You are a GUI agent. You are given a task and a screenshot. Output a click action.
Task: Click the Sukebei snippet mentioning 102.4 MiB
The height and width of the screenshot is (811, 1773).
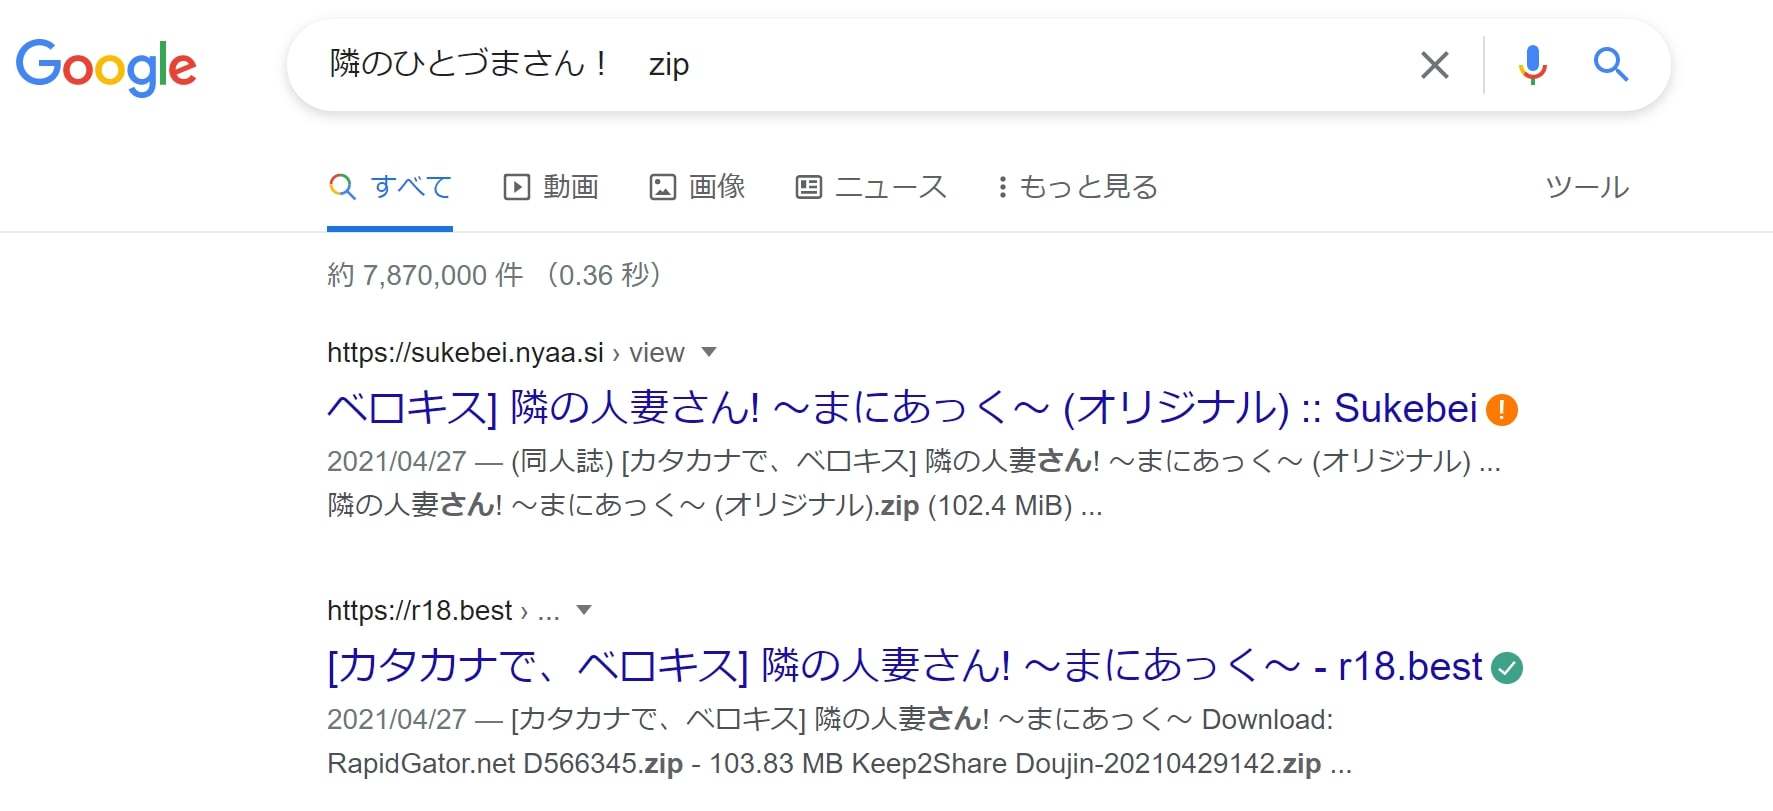pos(914,483)
